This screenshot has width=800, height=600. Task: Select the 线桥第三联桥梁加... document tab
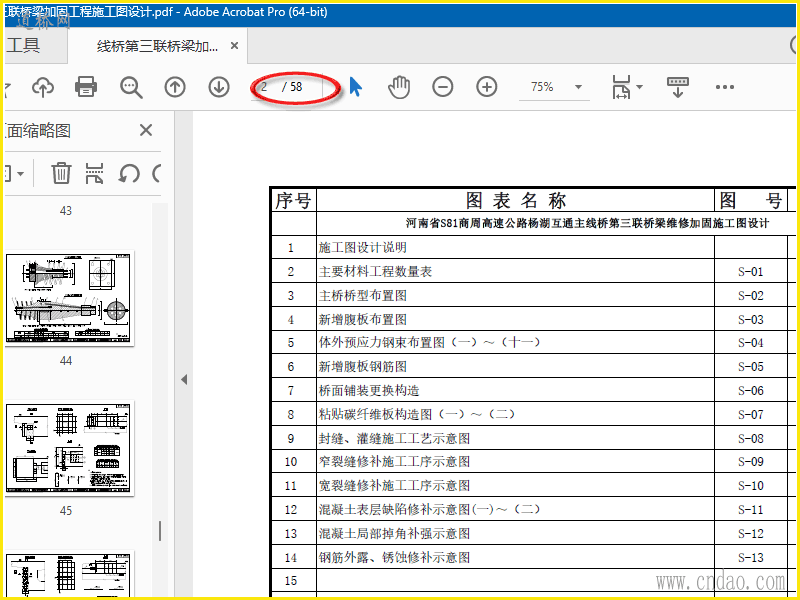click(x=157, y=46)
